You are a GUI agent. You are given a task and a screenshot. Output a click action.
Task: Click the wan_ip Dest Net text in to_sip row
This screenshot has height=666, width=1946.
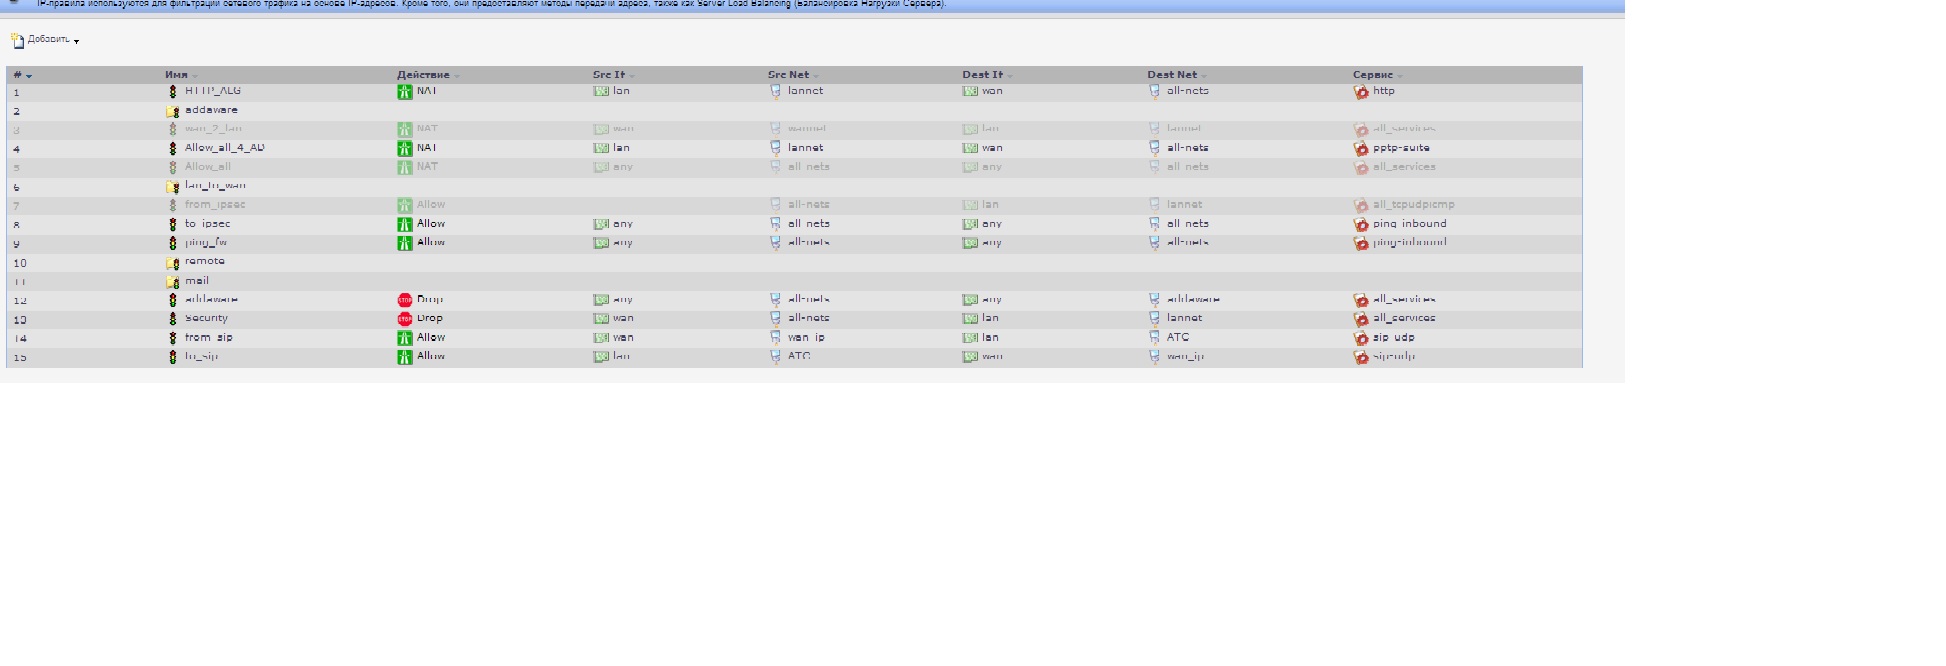click(1186, 356)
